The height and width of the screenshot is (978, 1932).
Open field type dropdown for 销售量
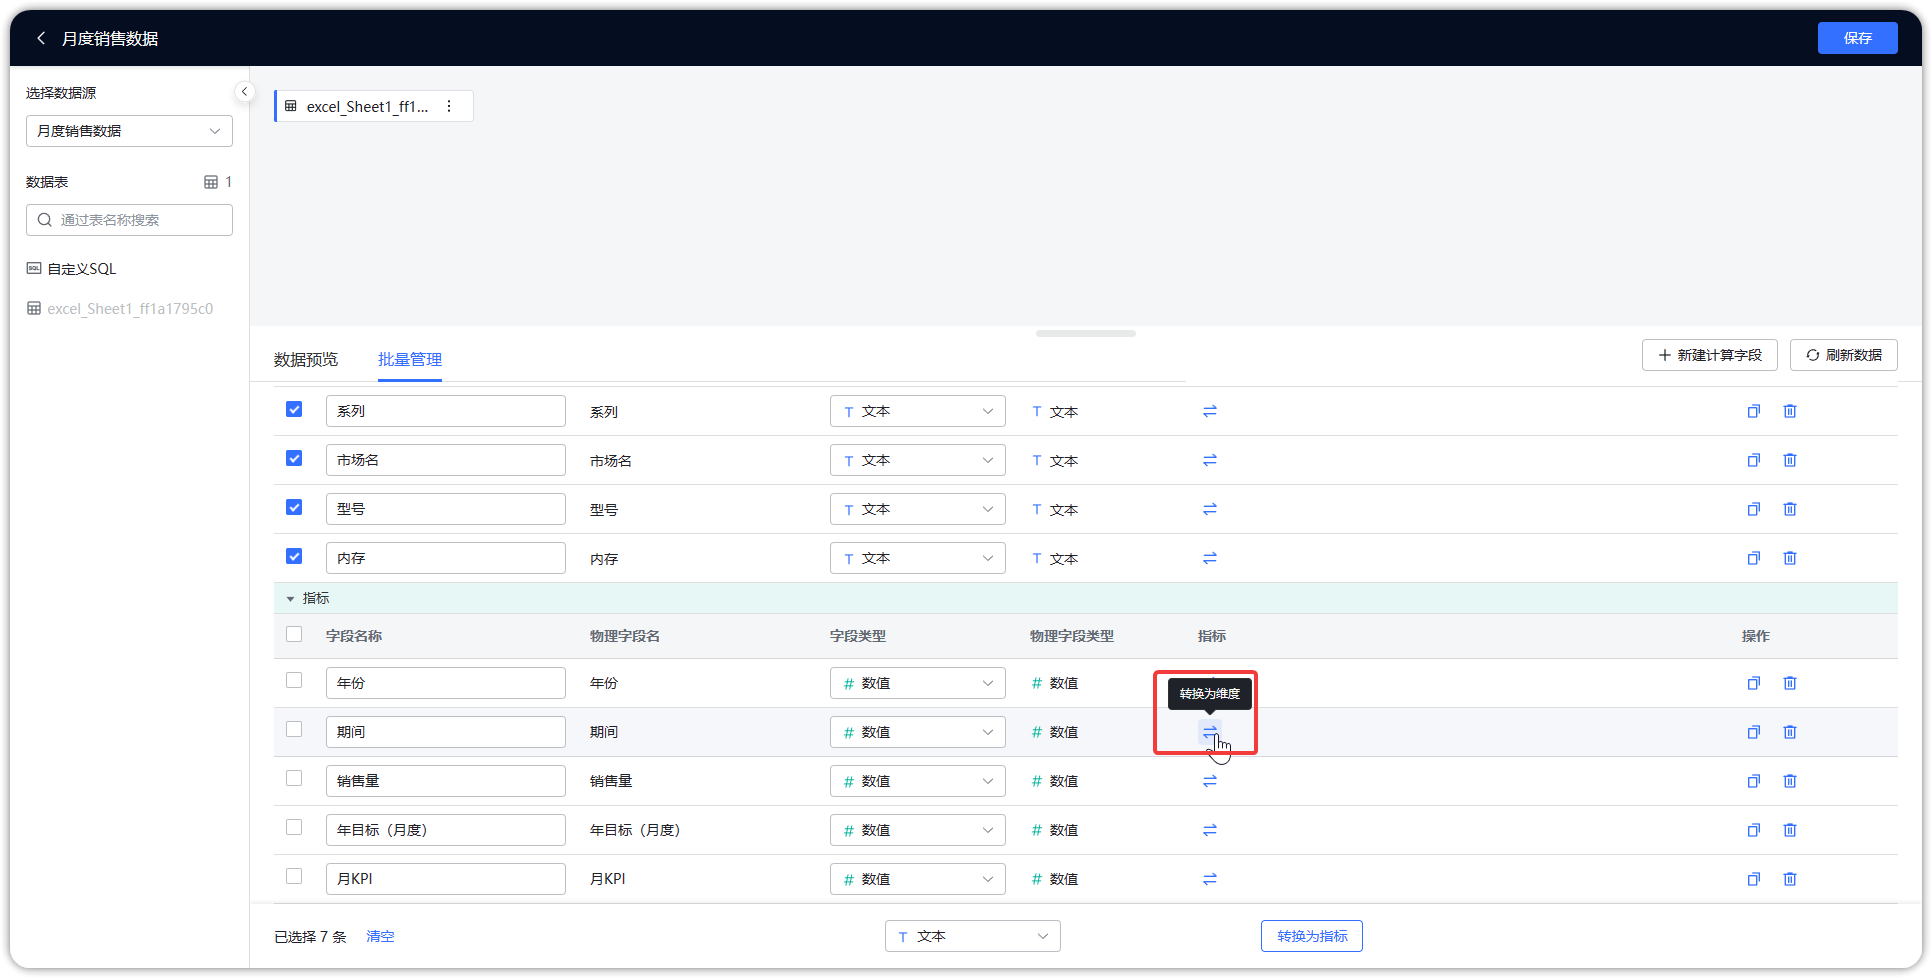[917, 781]
